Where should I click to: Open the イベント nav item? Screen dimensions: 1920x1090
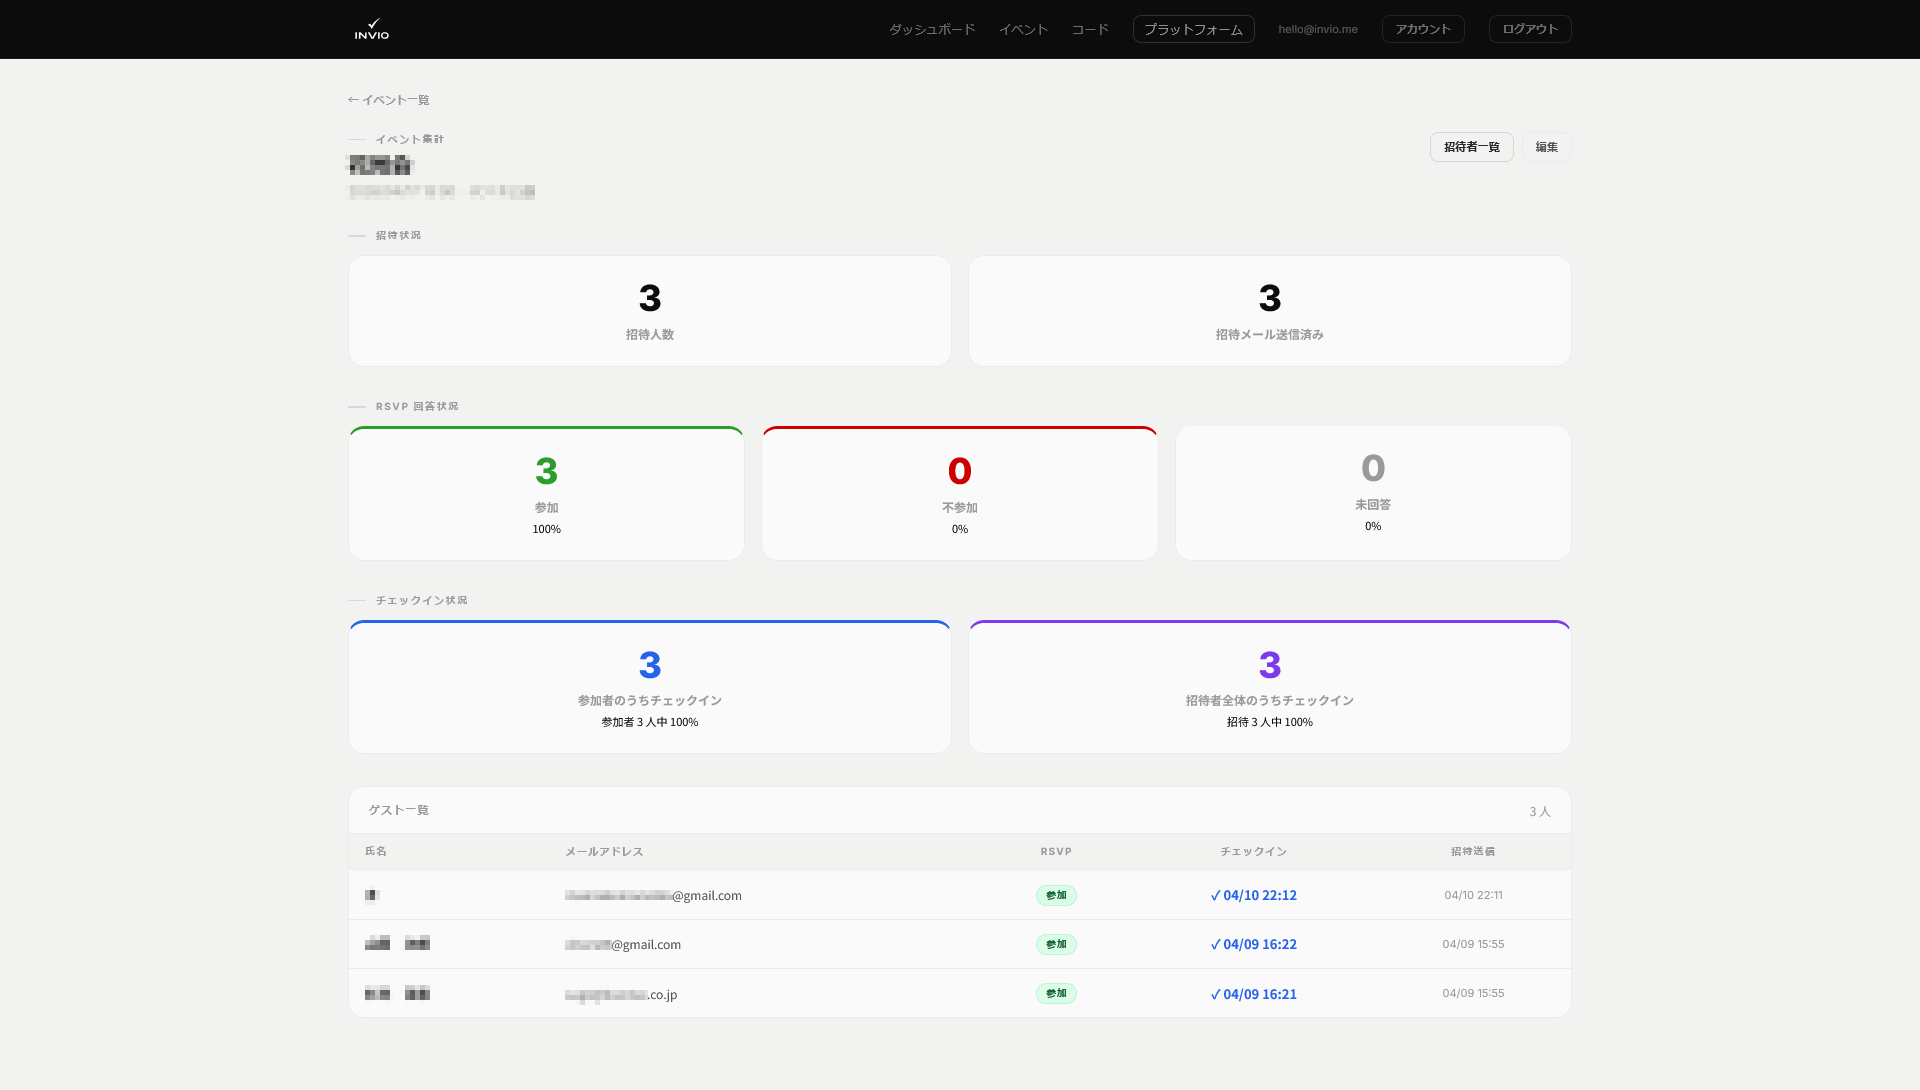(x=1023, y=29)
